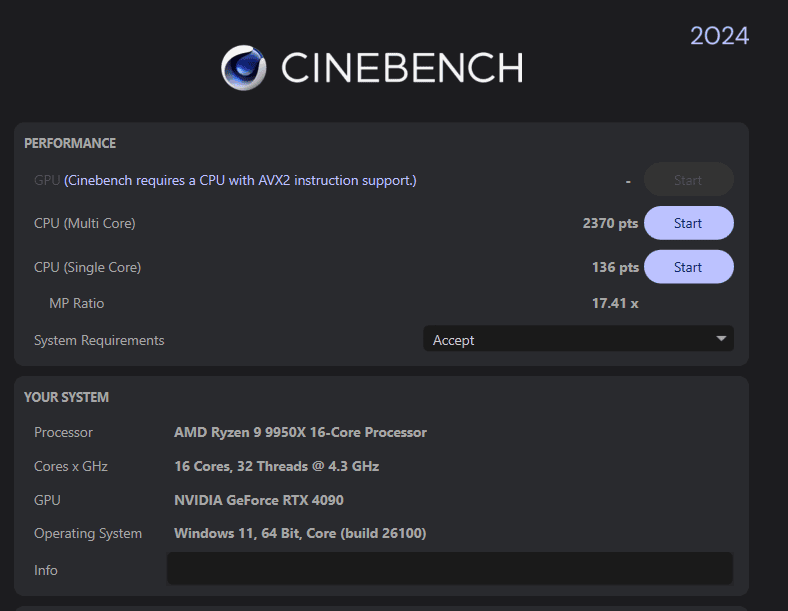788x611 pixels.
Task: Click the CPU (Single Core) label
Action: point(87,267)
